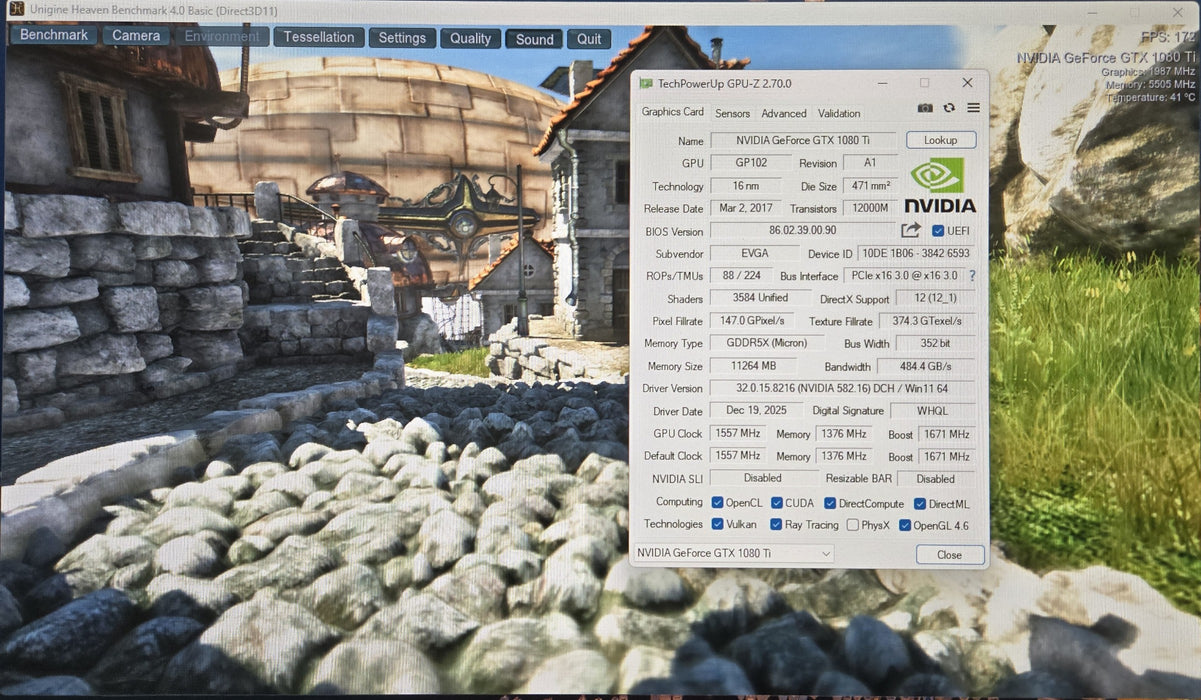Click Tessellation in Heaven menu bar
The image size is (1201, 700).
(319, 37)
